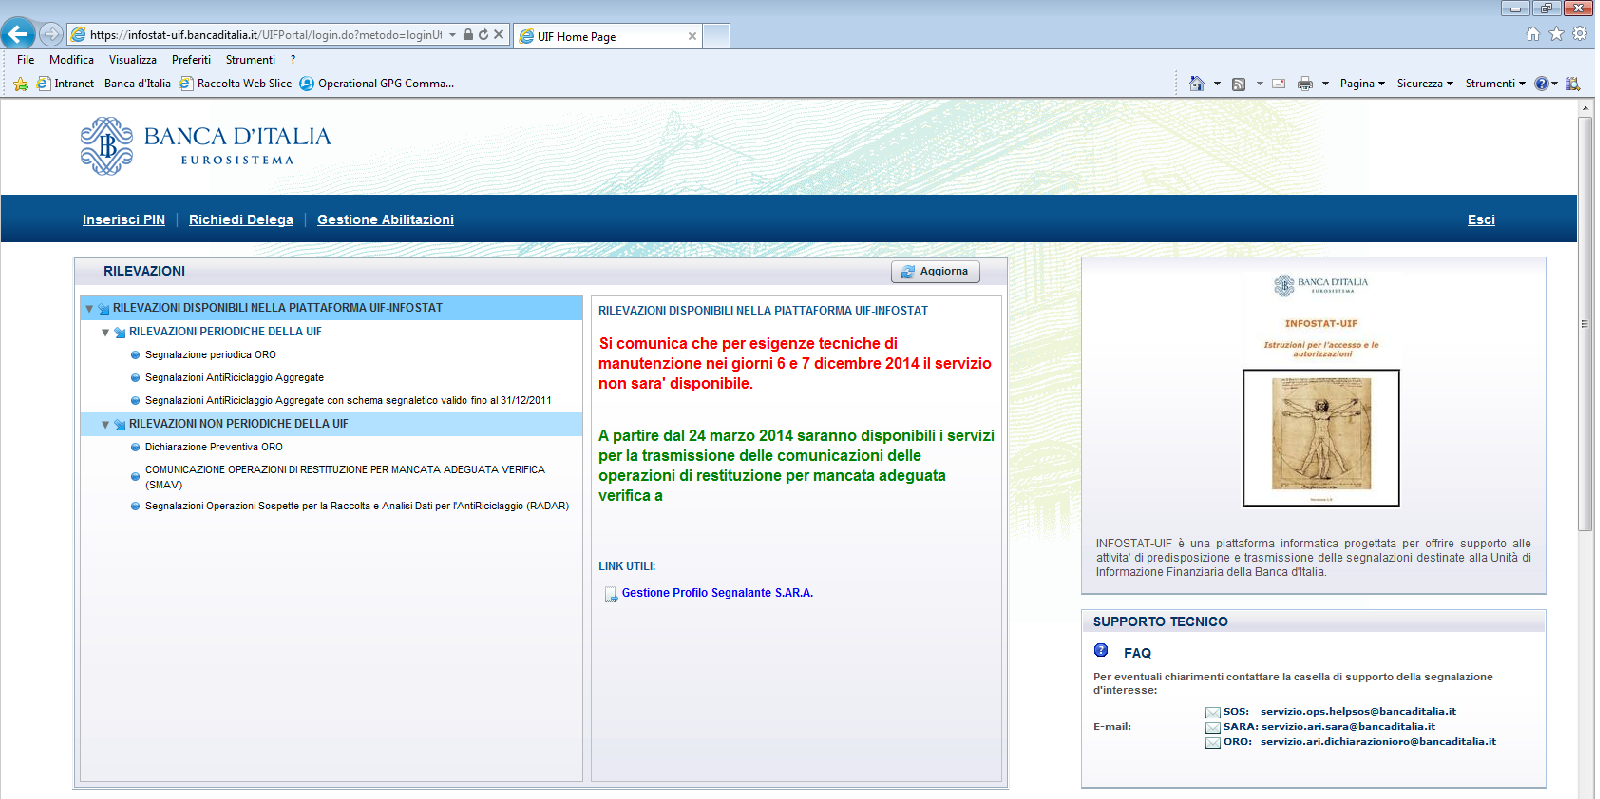1600x799 pixels.
Task: Open the Intranet favorite
Action: point(65,84)
